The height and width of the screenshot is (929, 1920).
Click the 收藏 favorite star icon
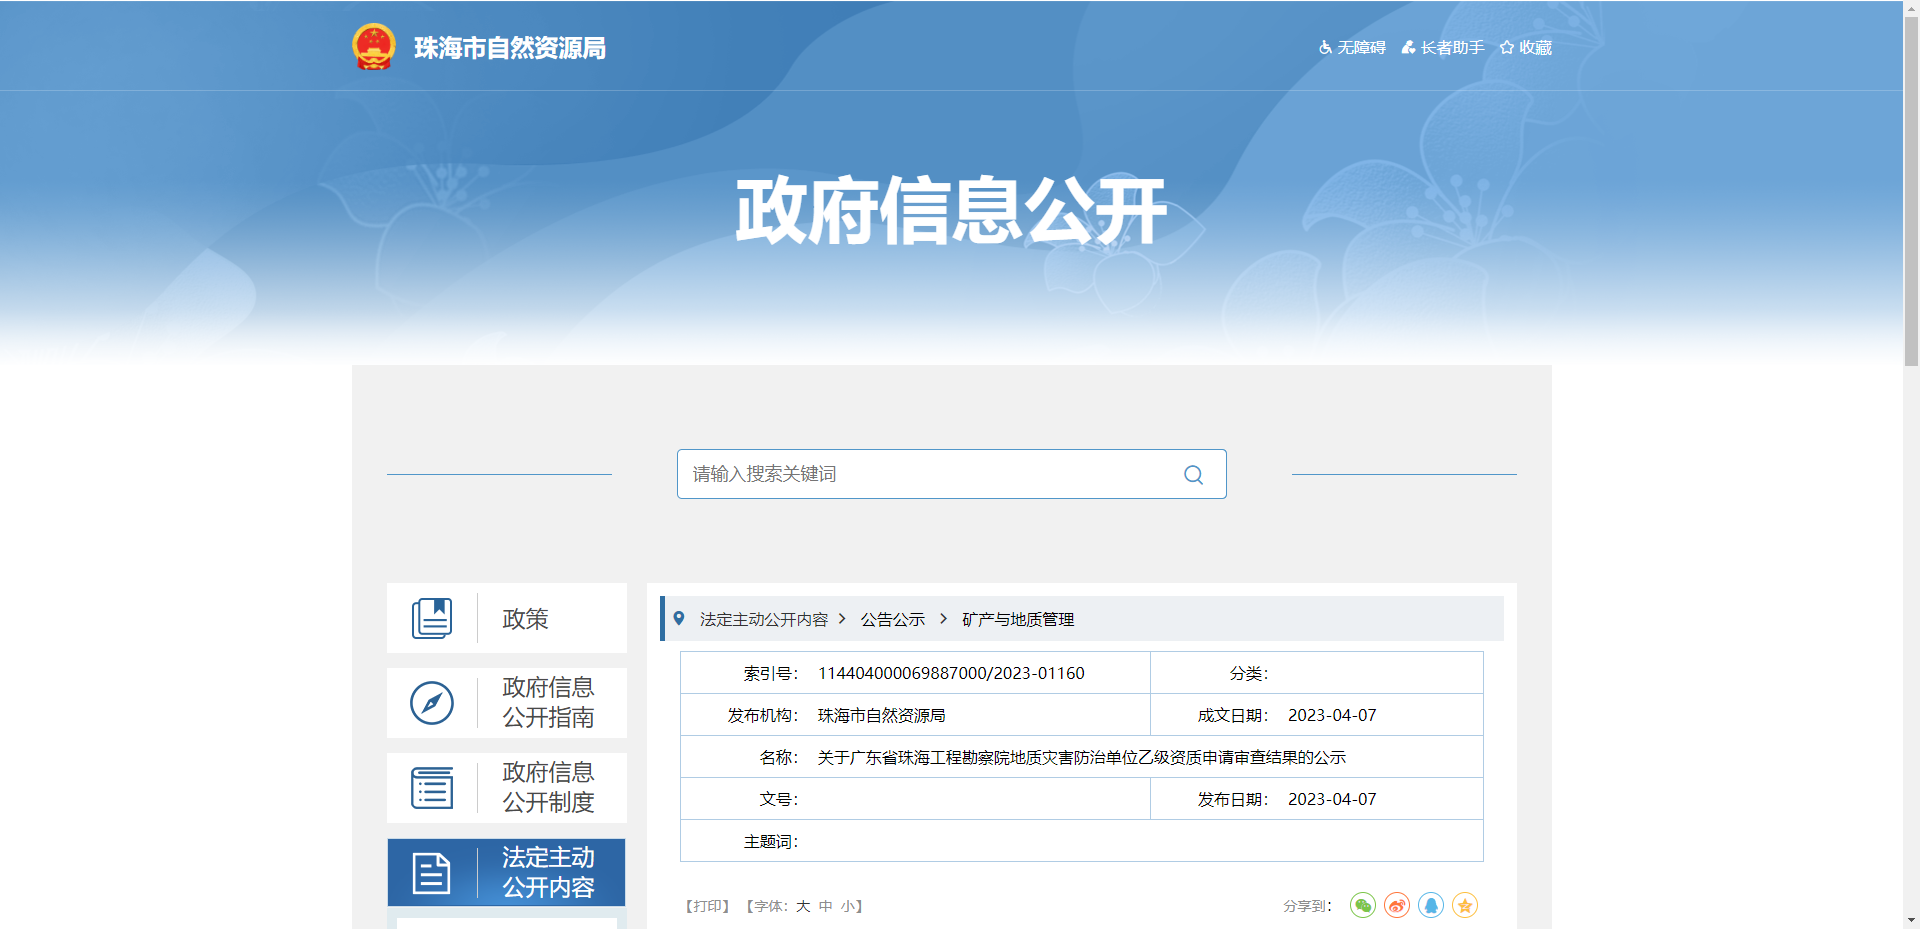tap(1525, 47)
